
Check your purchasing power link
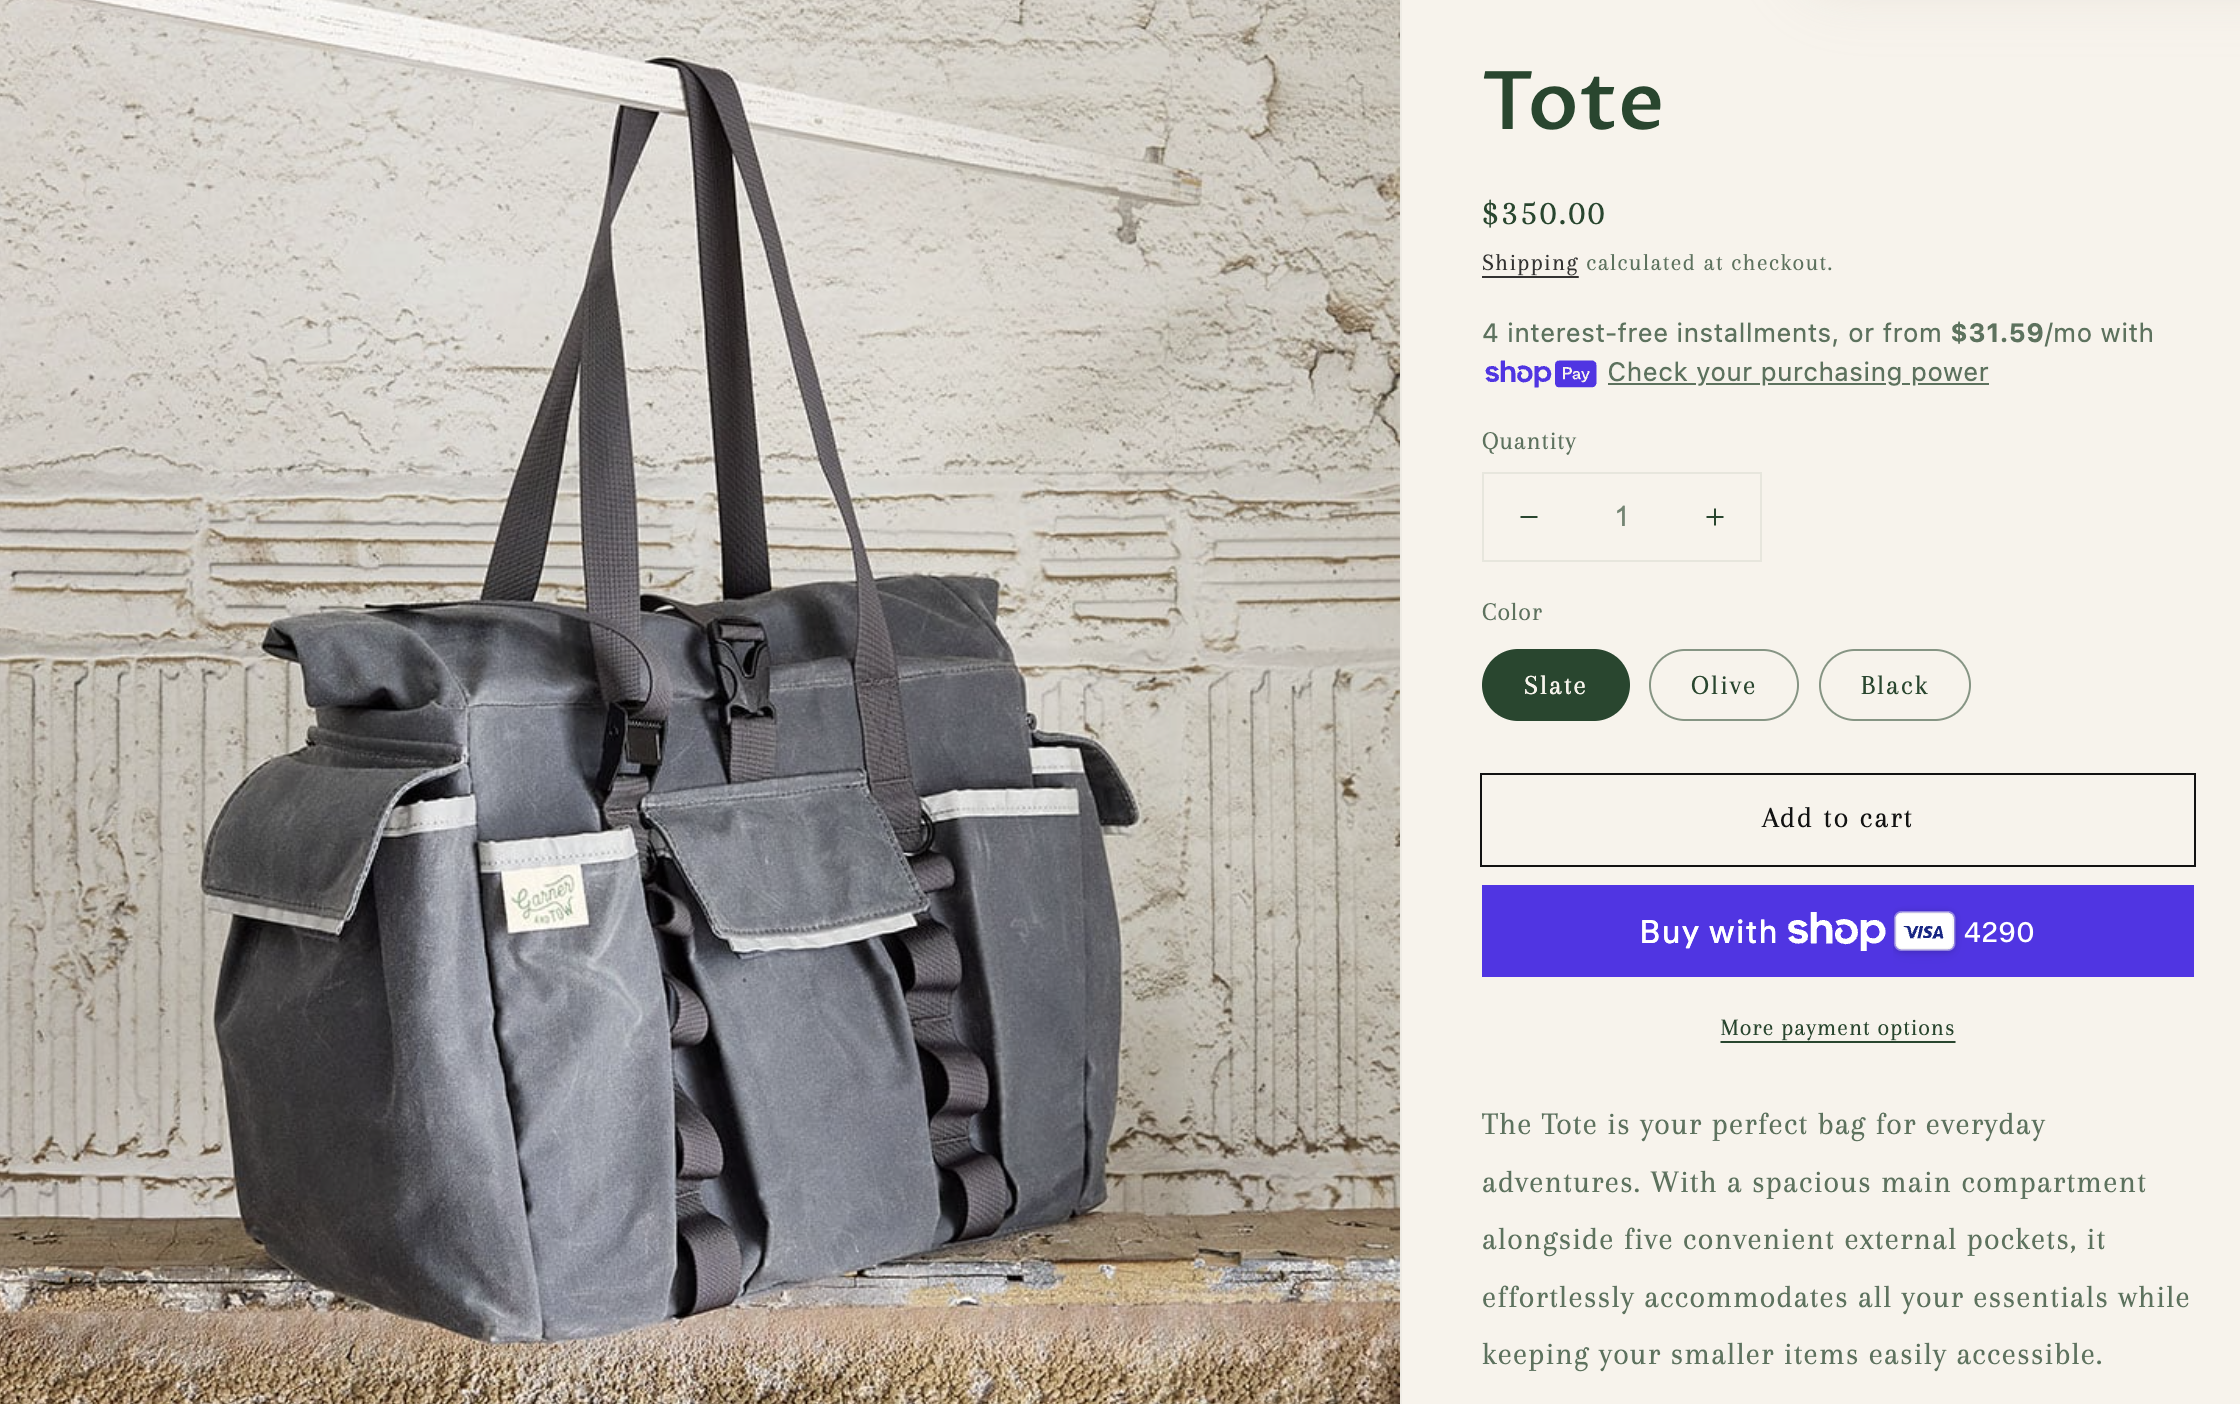(x=1798, y=372)
